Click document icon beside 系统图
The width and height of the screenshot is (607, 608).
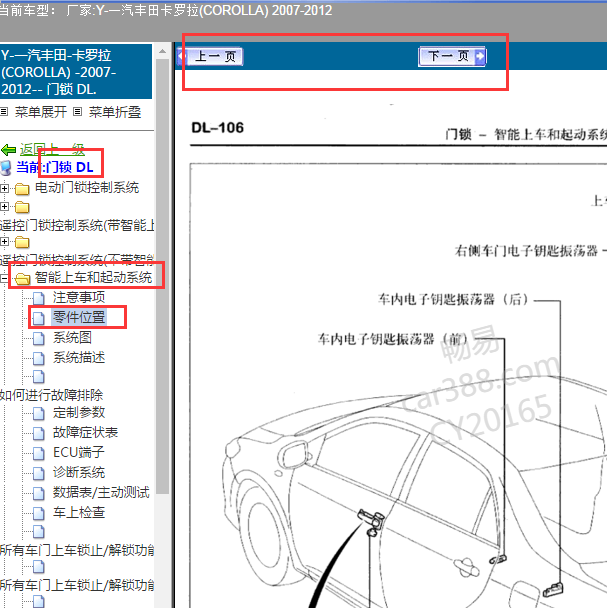[x=38, y=338]
